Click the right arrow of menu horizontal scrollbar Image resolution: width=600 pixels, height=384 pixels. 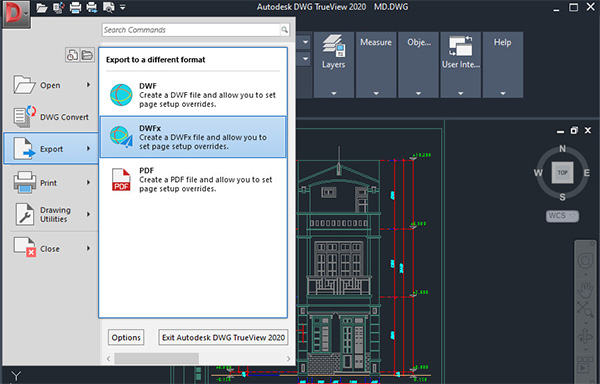(288, 358)
